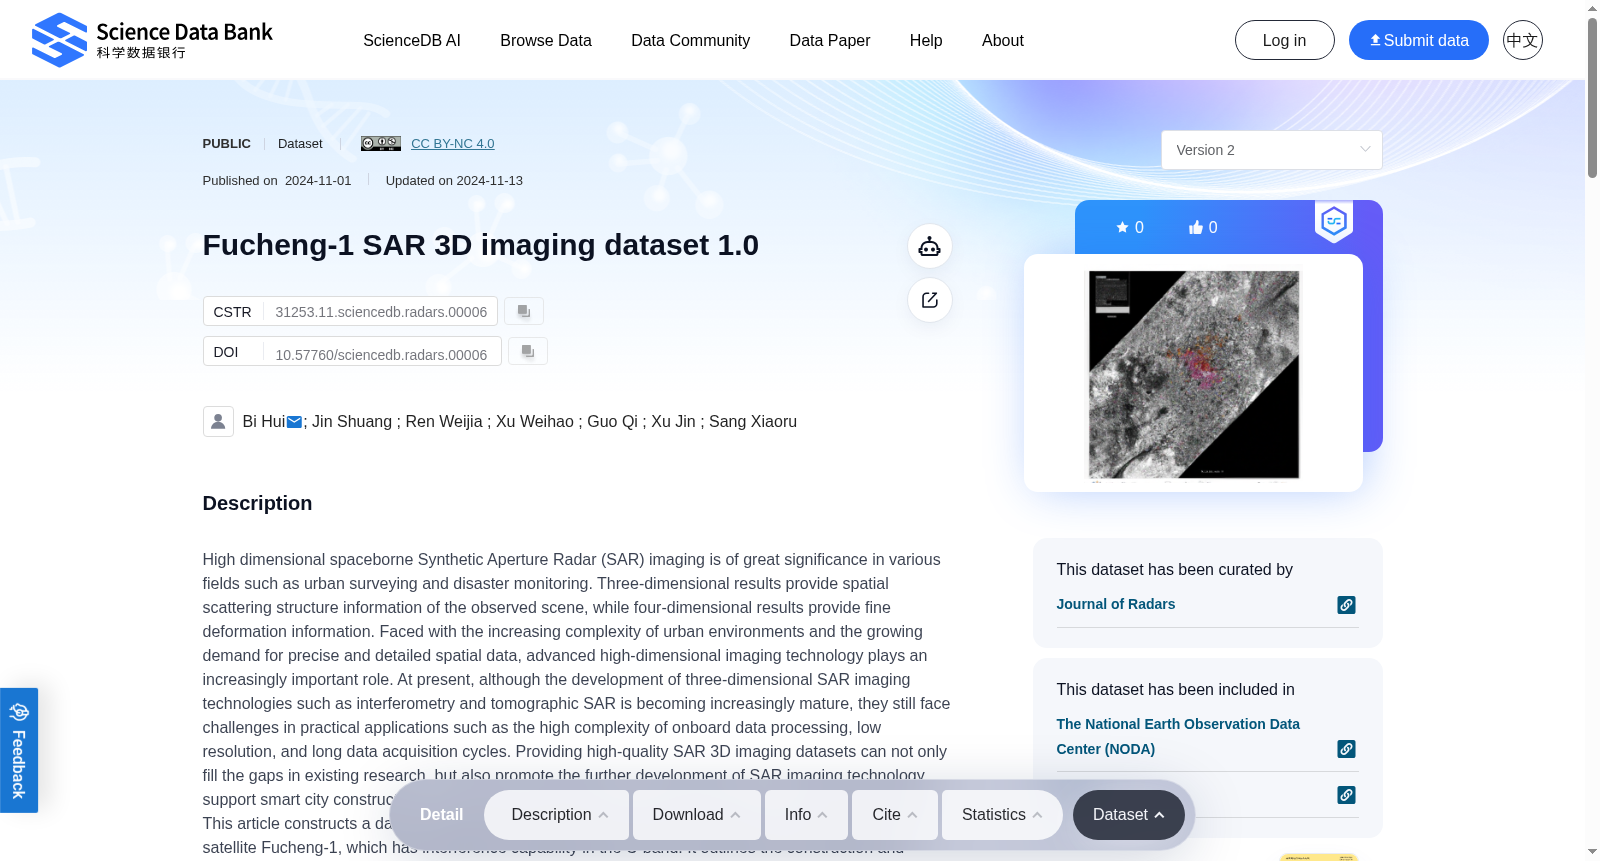Click author name Xu Jin
Screen dimensions: 1600x861
pyautogui.click(x=673, y=422)
